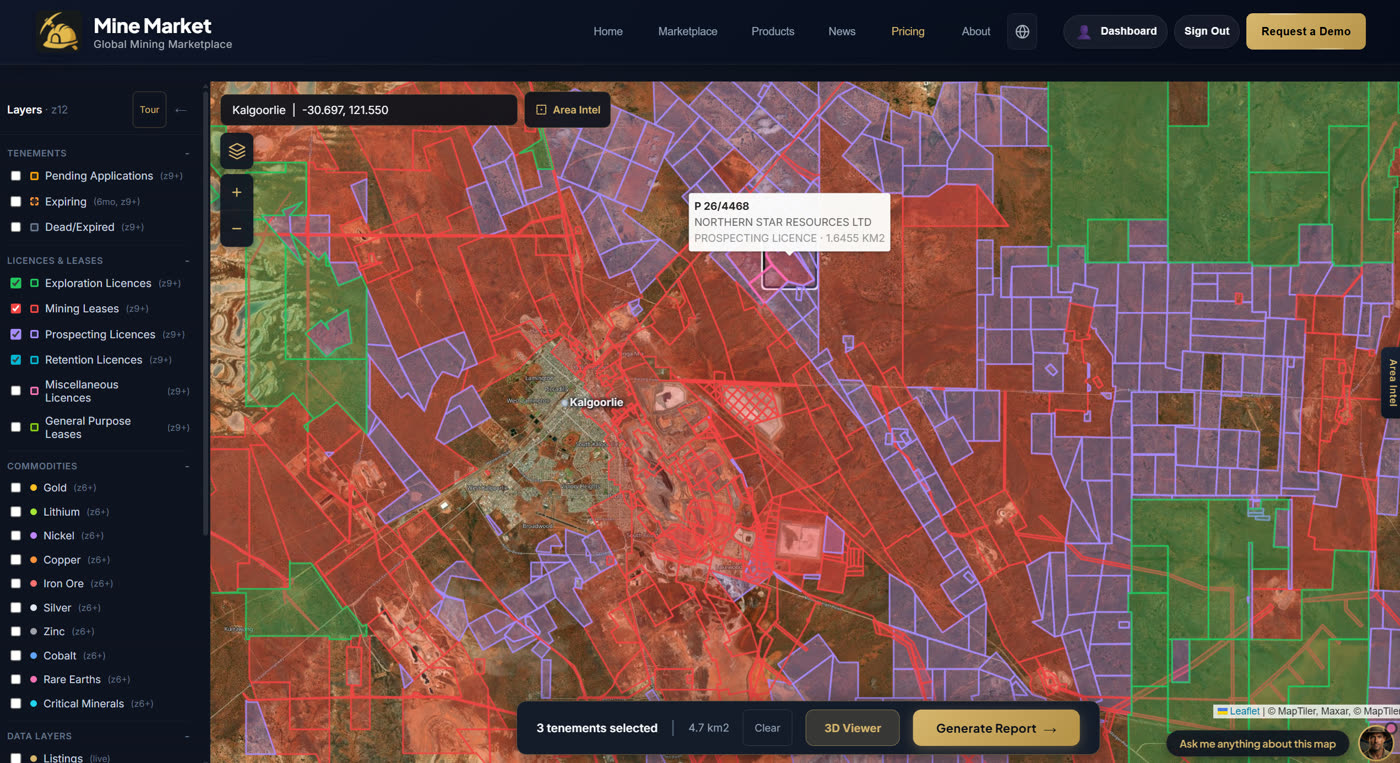Screen dimensions: 1400x763
Task: Zoom out the map with minus button
Action: coord(237,229)
